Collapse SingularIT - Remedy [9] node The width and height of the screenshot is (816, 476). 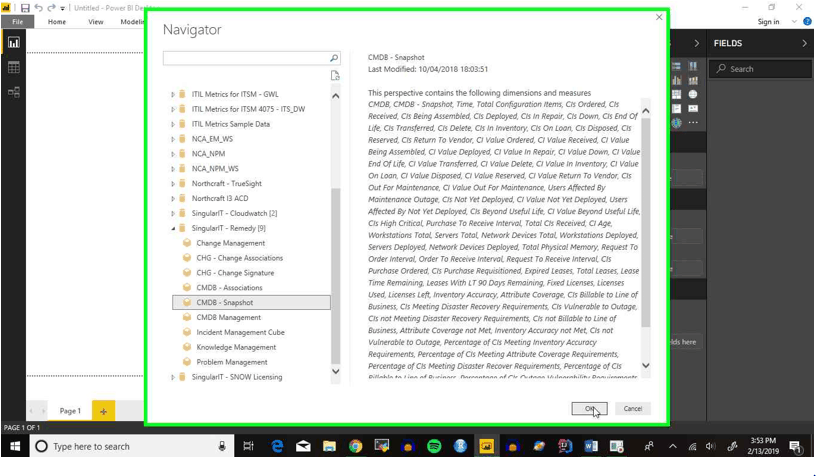click(173, 228)
